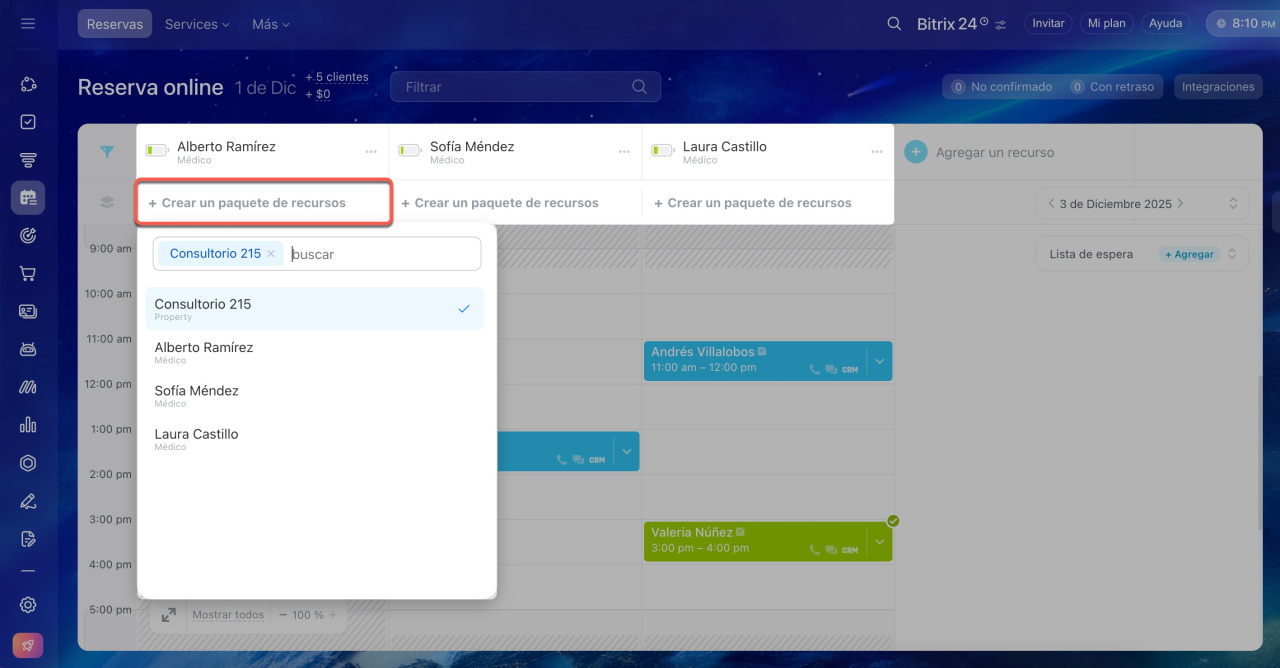Click the Integraciones button

pyautogui.click(x=1217, y=87)
